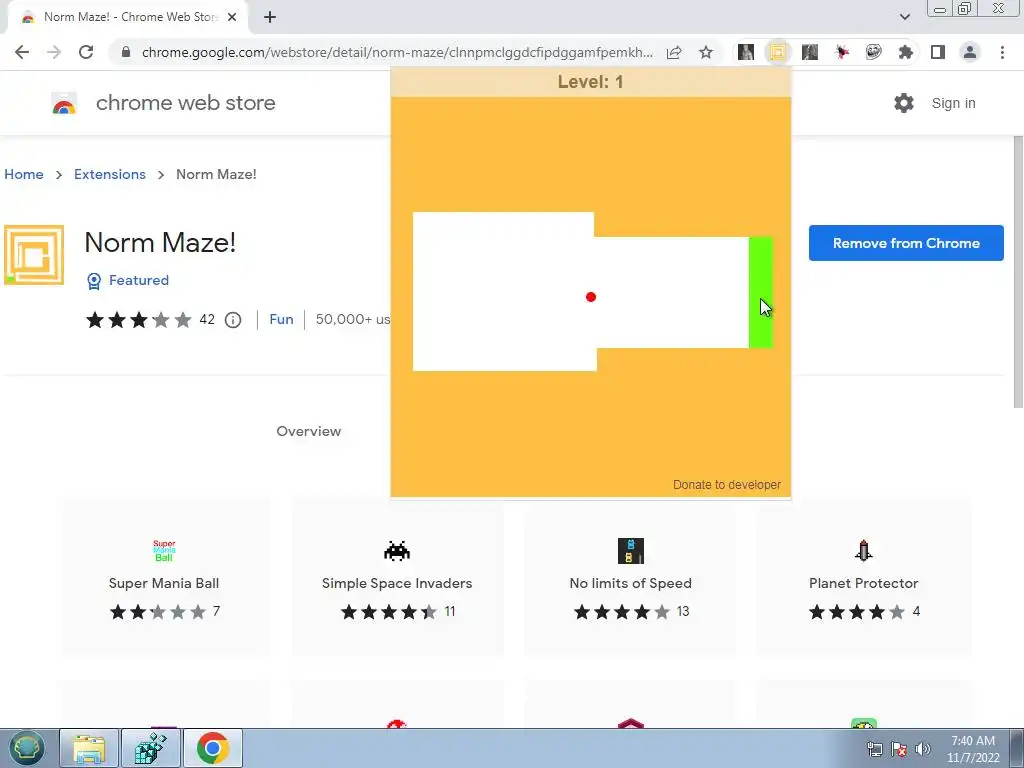Click the Action Center flag tray icon

coord(899,749)
